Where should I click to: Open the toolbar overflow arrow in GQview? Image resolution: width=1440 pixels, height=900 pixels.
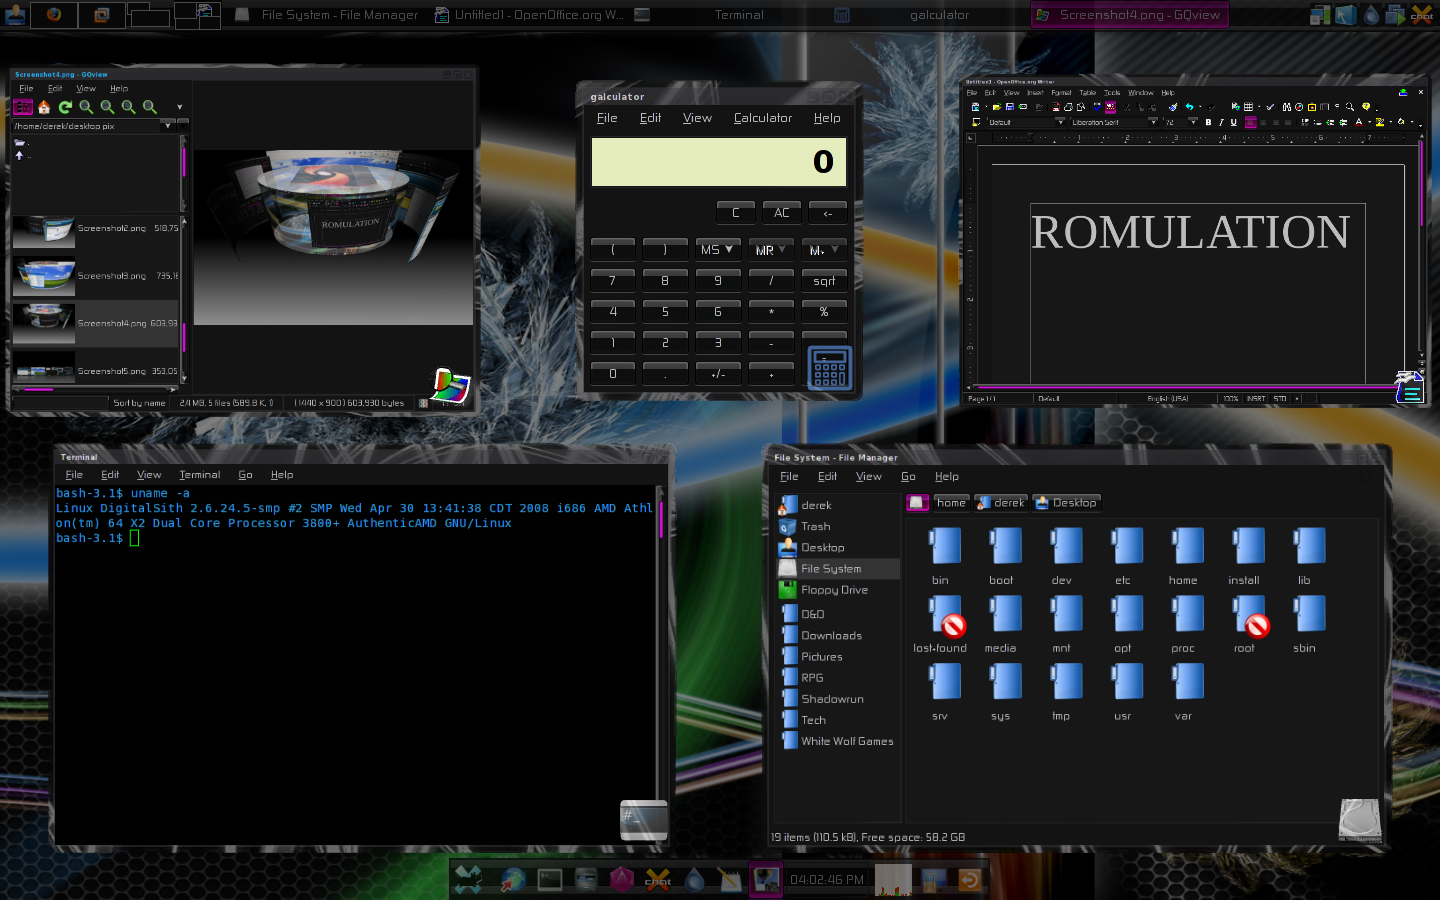(x=180, y=106)
